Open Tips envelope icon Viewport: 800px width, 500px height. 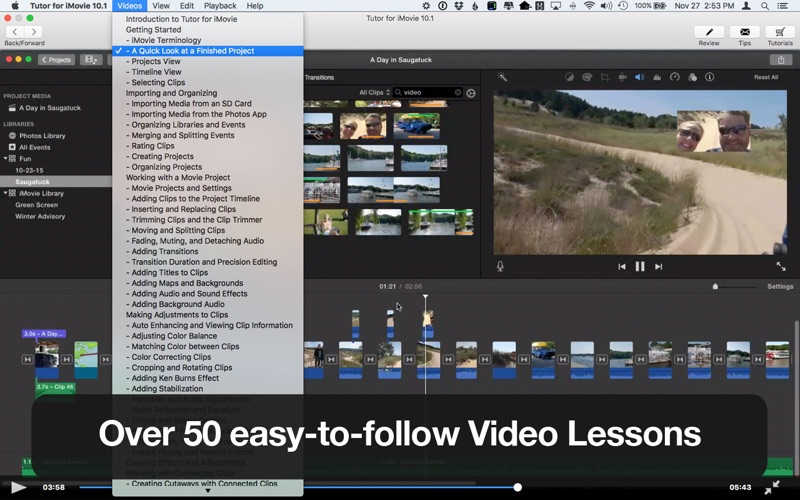tap(744, 32)
